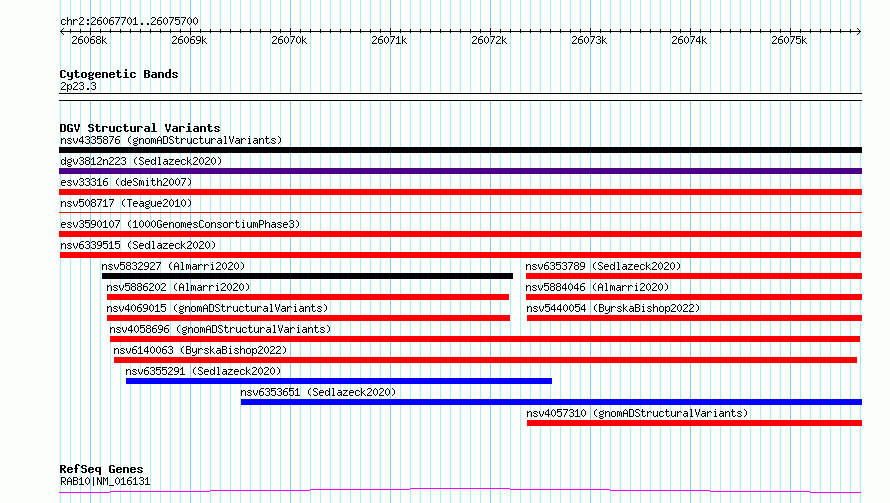Click the 26071k ruler tick label

click(x=389, y=40)
